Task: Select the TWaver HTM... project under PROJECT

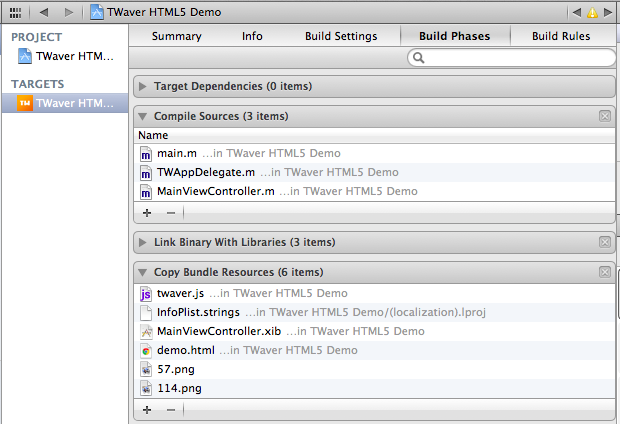Action: 66,56
